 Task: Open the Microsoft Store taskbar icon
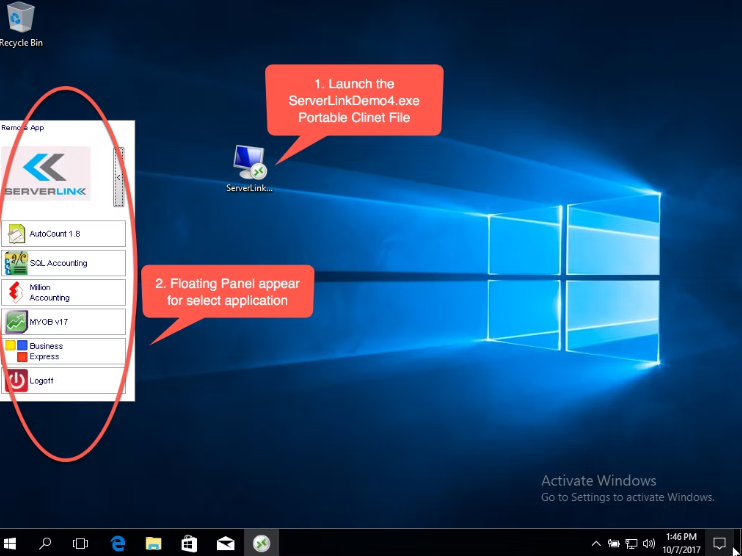pos(189,543)
